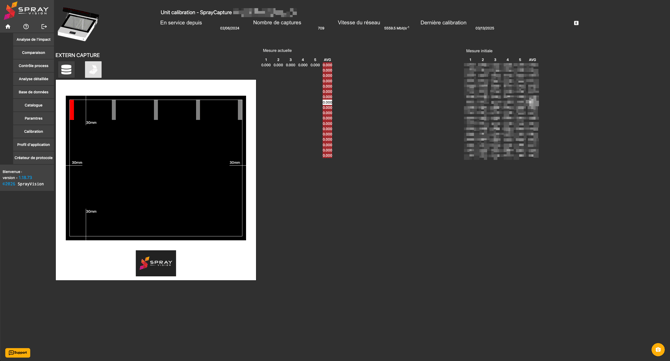The image size is (670, 361).
Task: Open Profil d'application
Action: [33, 145]
